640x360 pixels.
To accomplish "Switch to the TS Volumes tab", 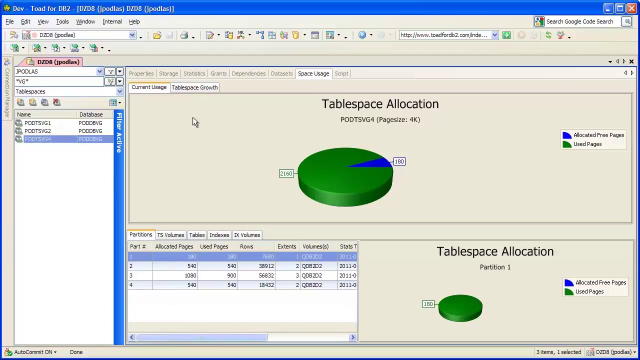I will pos(171,235).
